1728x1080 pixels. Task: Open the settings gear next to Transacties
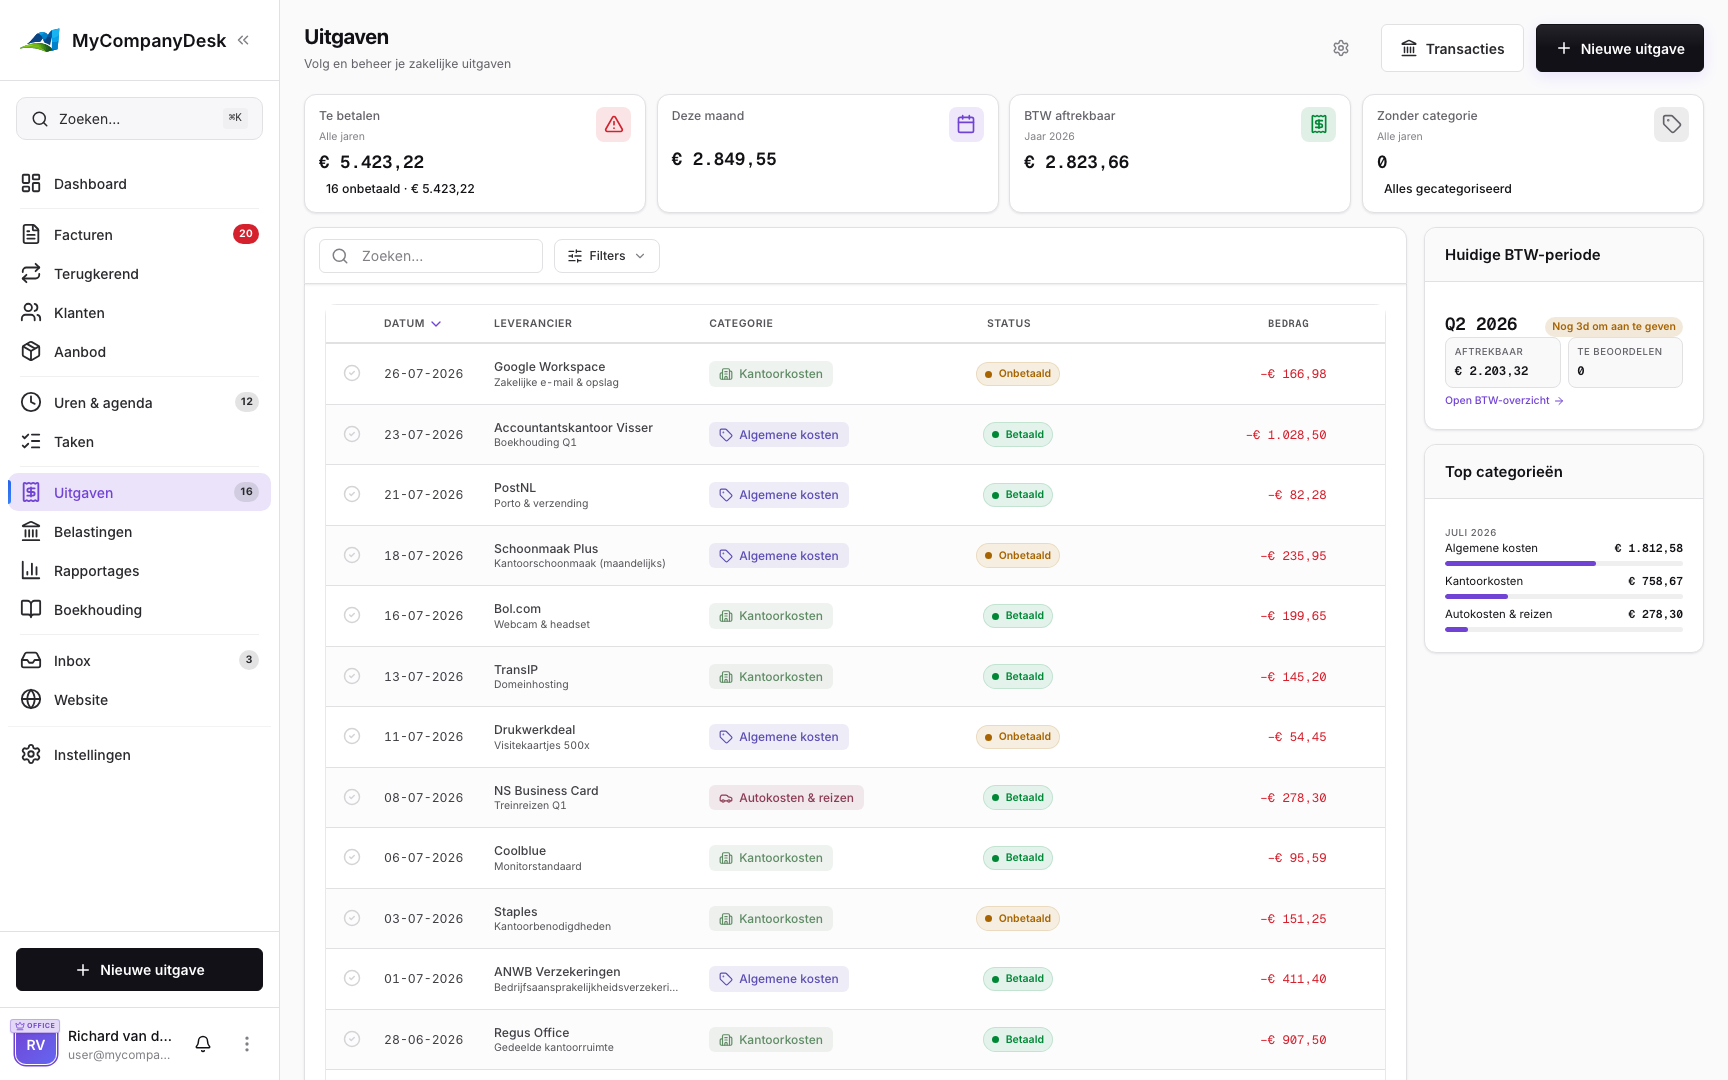(1341, 48)
